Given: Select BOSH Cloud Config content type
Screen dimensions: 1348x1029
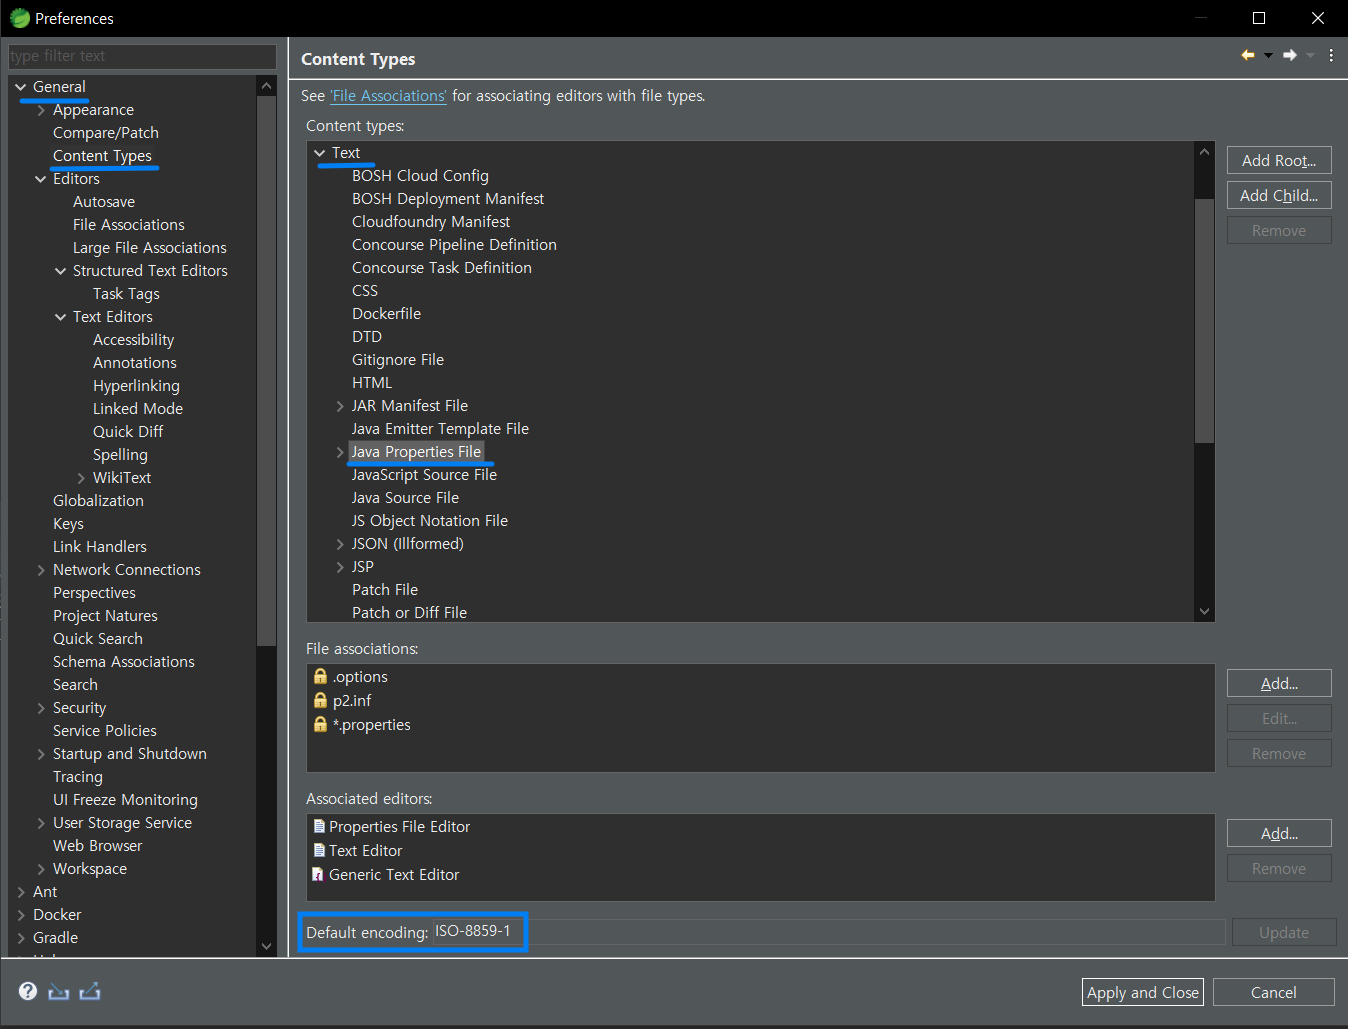Looking at the screenshot, I should tap(420, 176).
